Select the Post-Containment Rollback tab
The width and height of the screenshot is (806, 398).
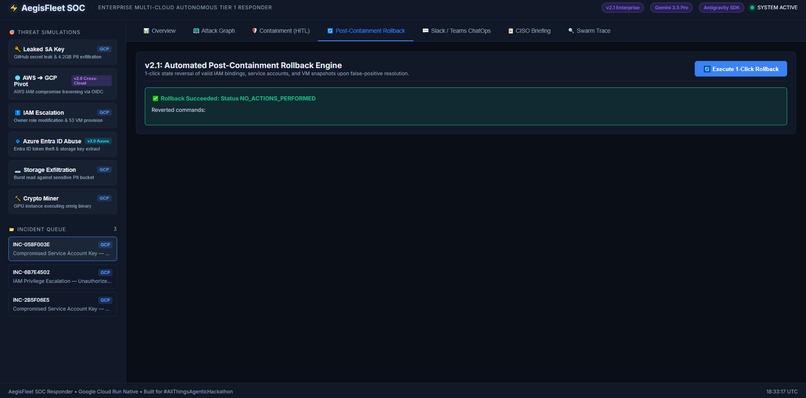click(365, 31)
